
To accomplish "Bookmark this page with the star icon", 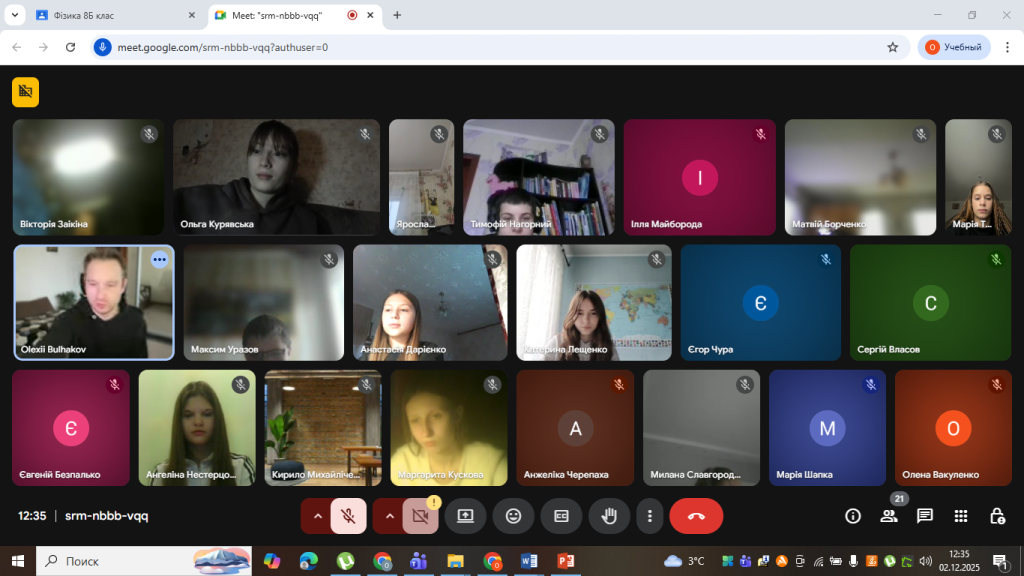I will (x=893, y=47).
